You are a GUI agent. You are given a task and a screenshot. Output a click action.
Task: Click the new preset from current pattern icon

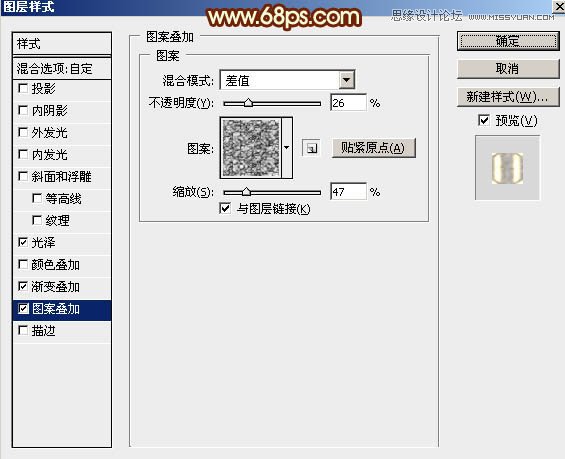pyautogui.click(x=311, y=148)
